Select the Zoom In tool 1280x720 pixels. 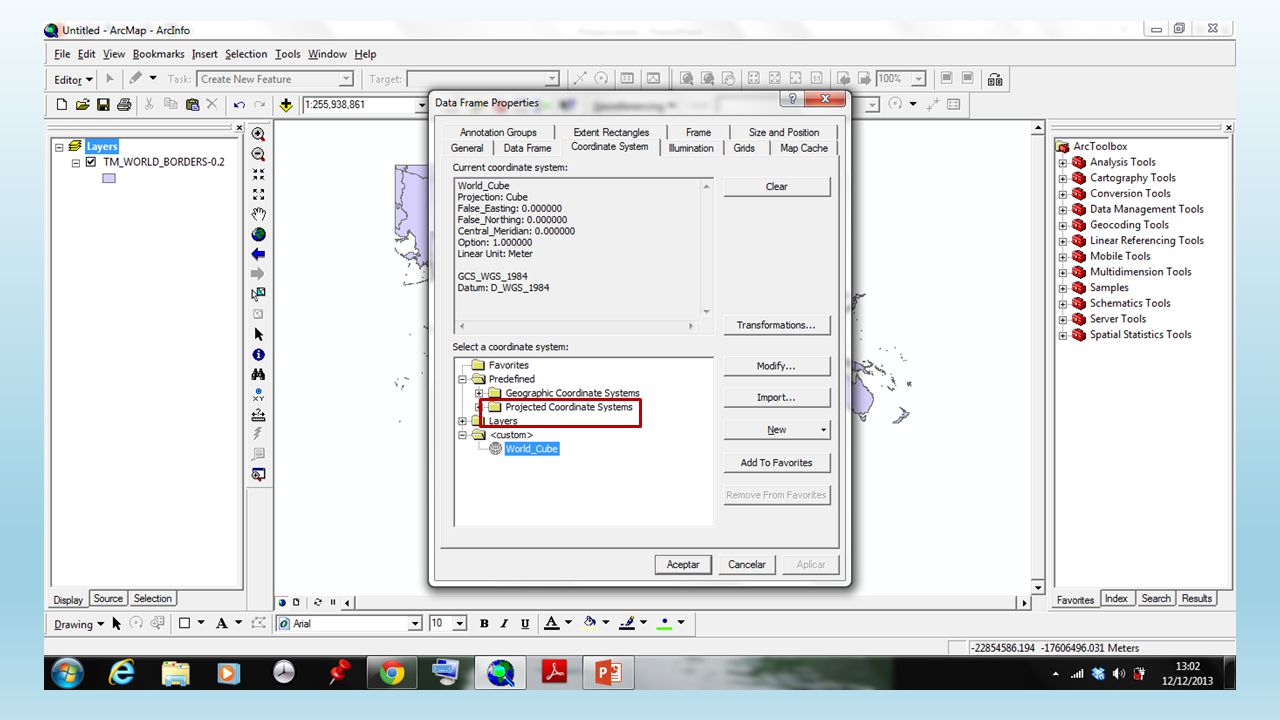point(259,134)
